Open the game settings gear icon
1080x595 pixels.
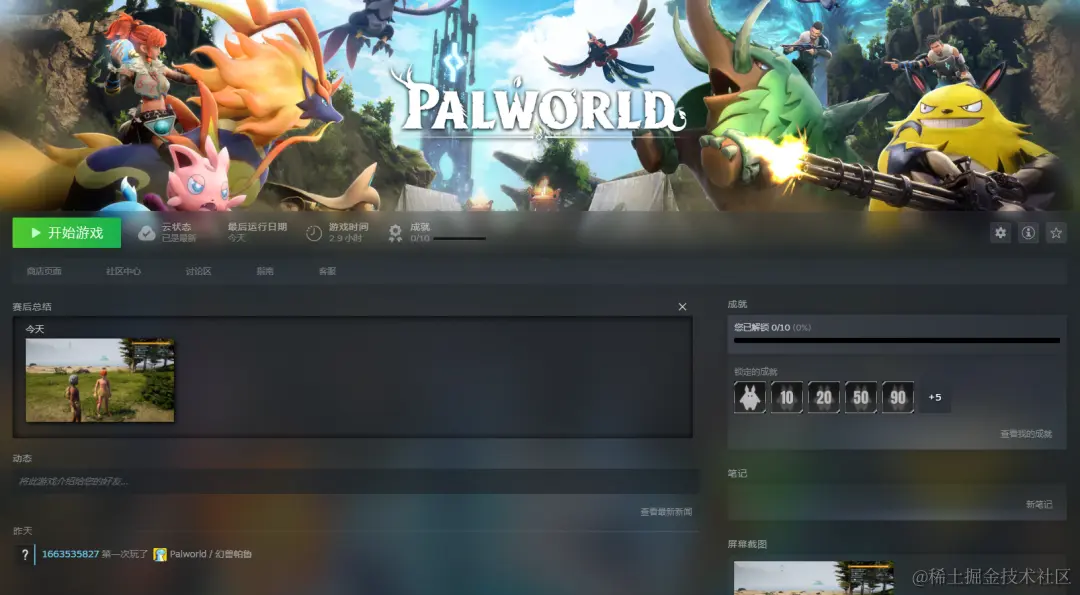(x=1000, y=233)
